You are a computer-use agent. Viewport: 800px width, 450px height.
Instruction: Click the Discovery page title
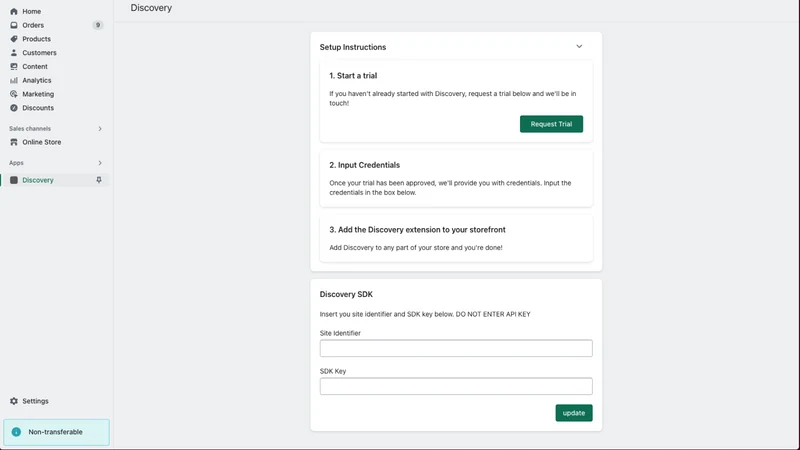151,8
